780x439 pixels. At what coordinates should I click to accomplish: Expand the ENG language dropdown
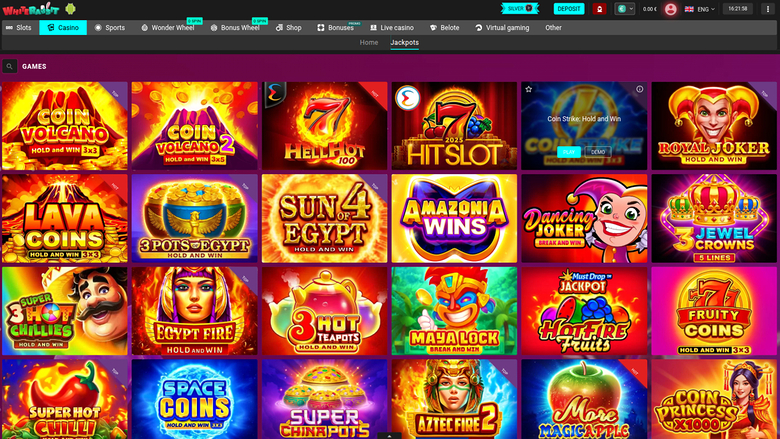pyautogui.click(x=699, y=9)
